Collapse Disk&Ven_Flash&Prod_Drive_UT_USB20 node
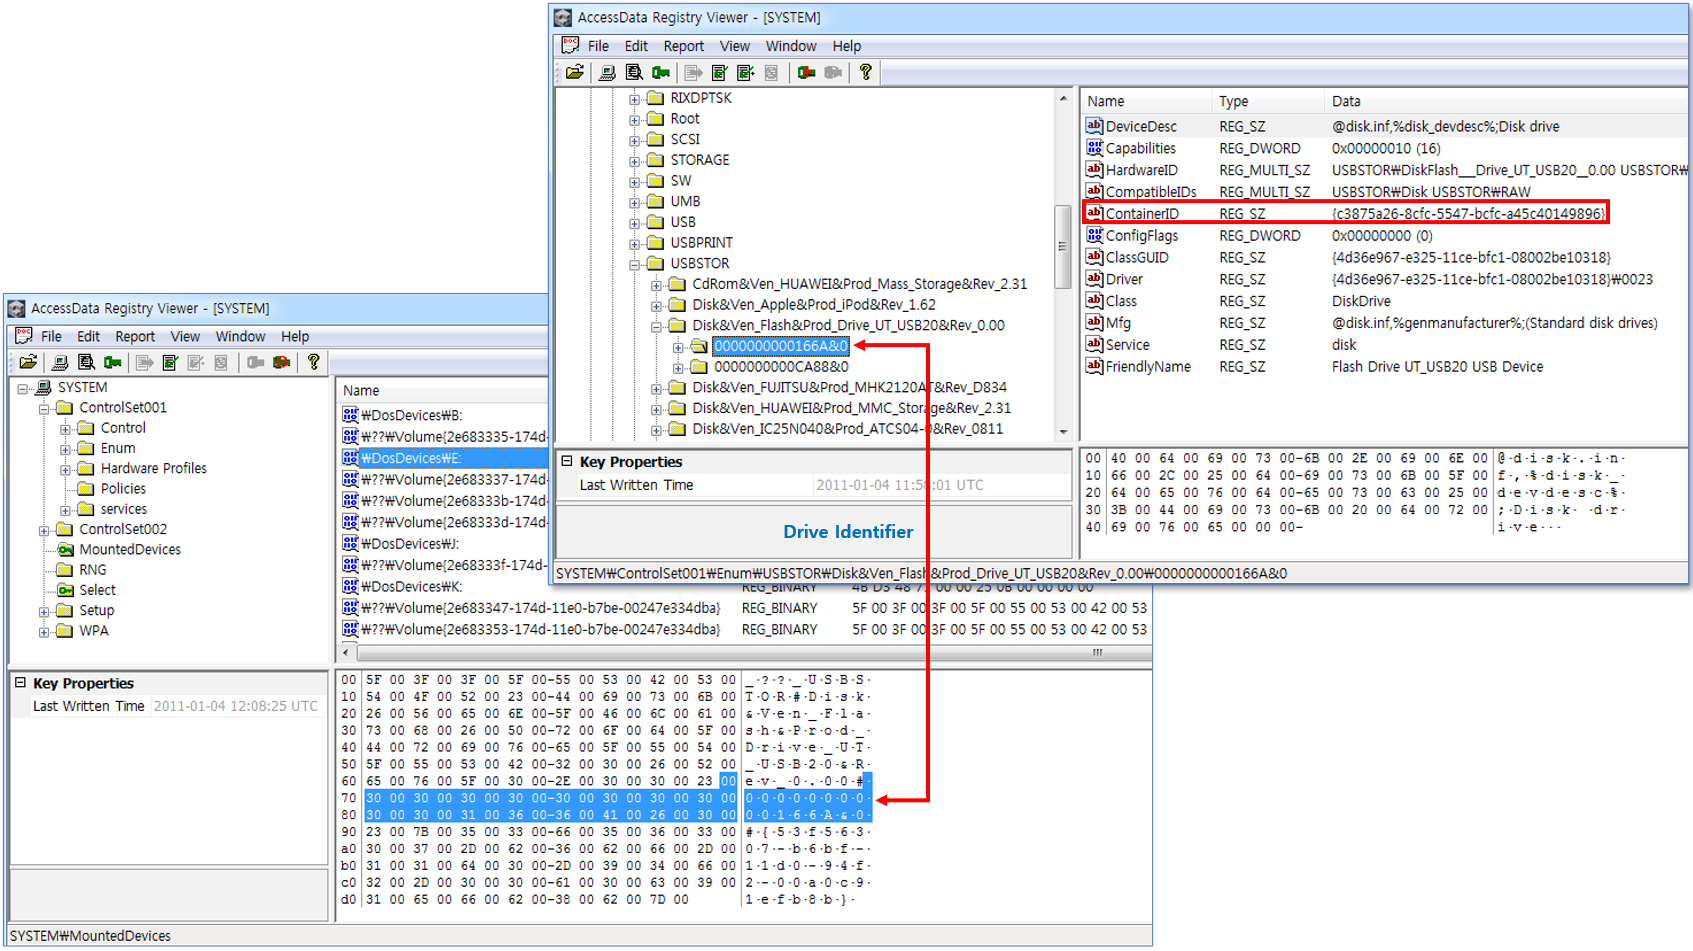 pyautogui.click(x=656, y=326)
